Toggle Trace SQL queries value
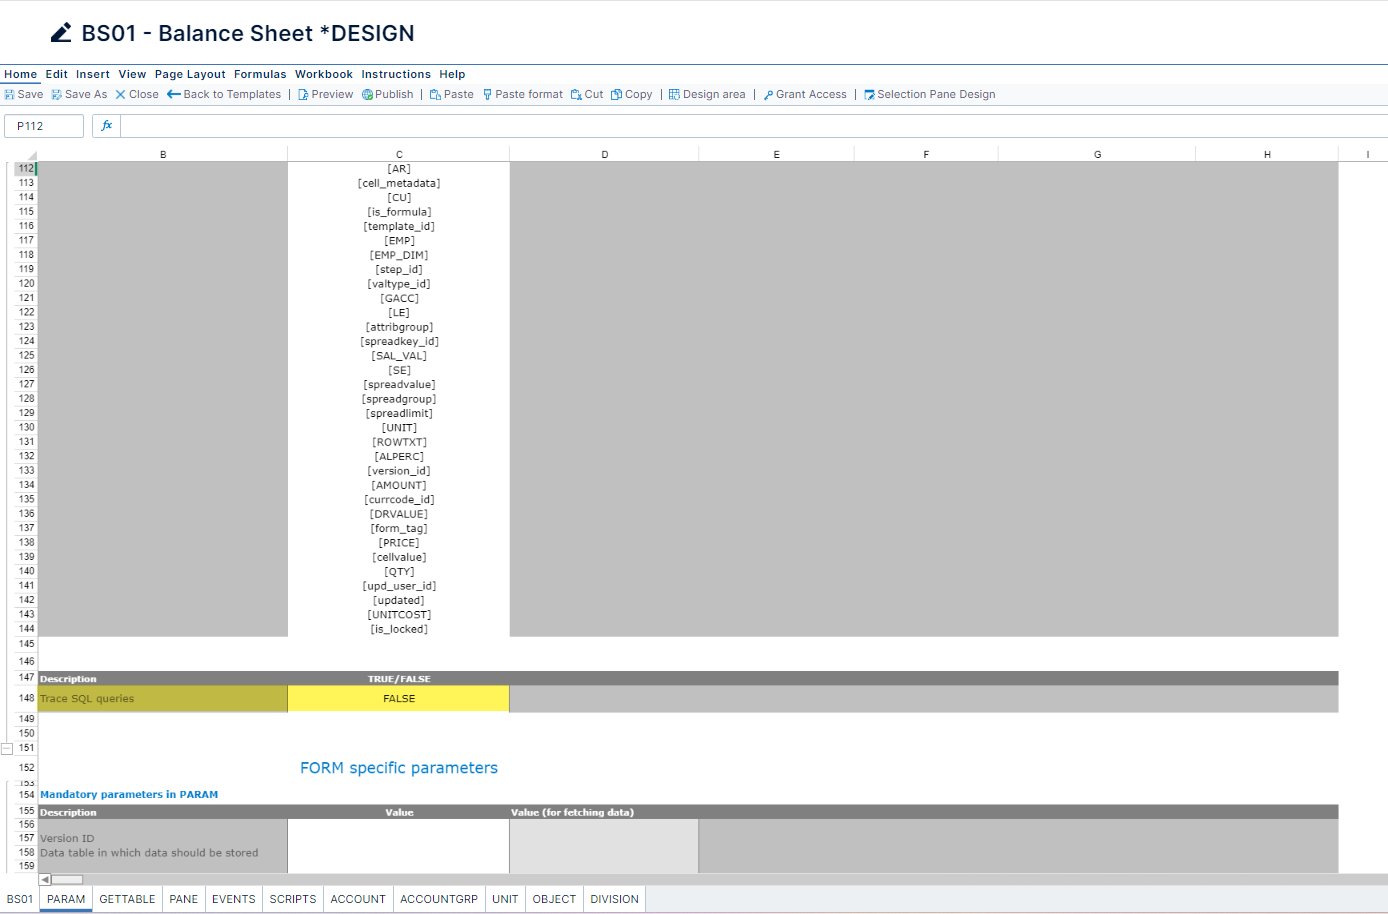The image size is (1388, 914). (398, 698)
